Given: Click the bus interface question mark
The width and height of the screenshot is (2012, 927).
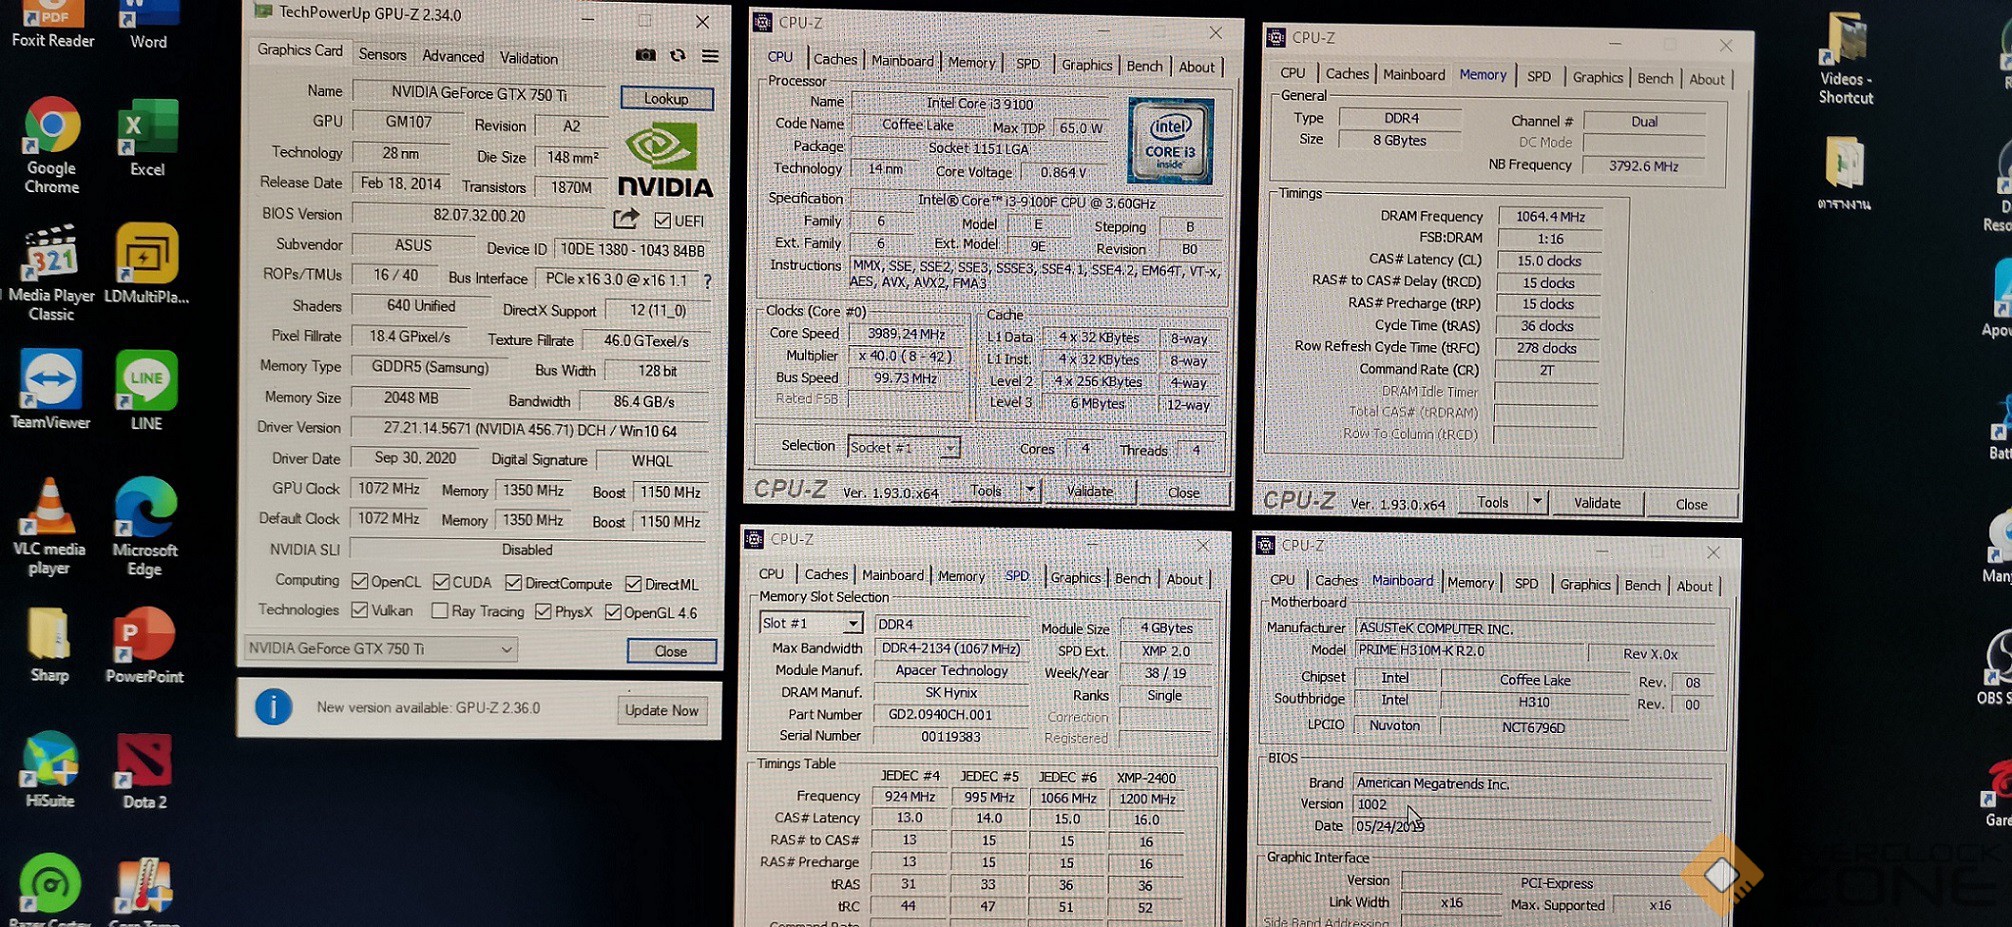Looking at the screenshot, I should point(708,281).
